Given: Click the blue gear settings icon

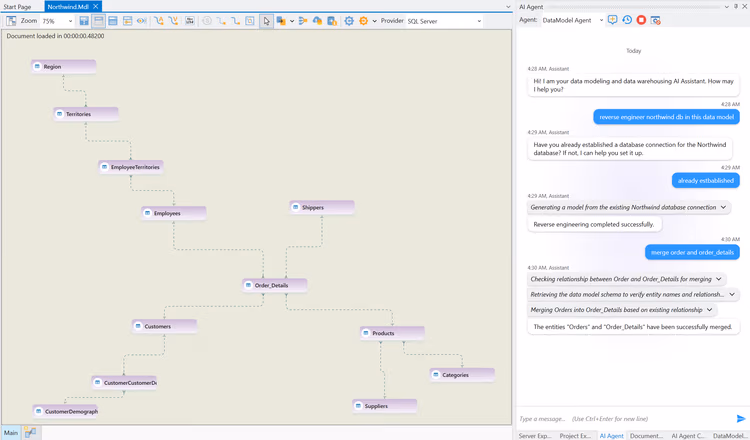Looking at the screenshot, I should pyautogui.click(x=349, y=21).
